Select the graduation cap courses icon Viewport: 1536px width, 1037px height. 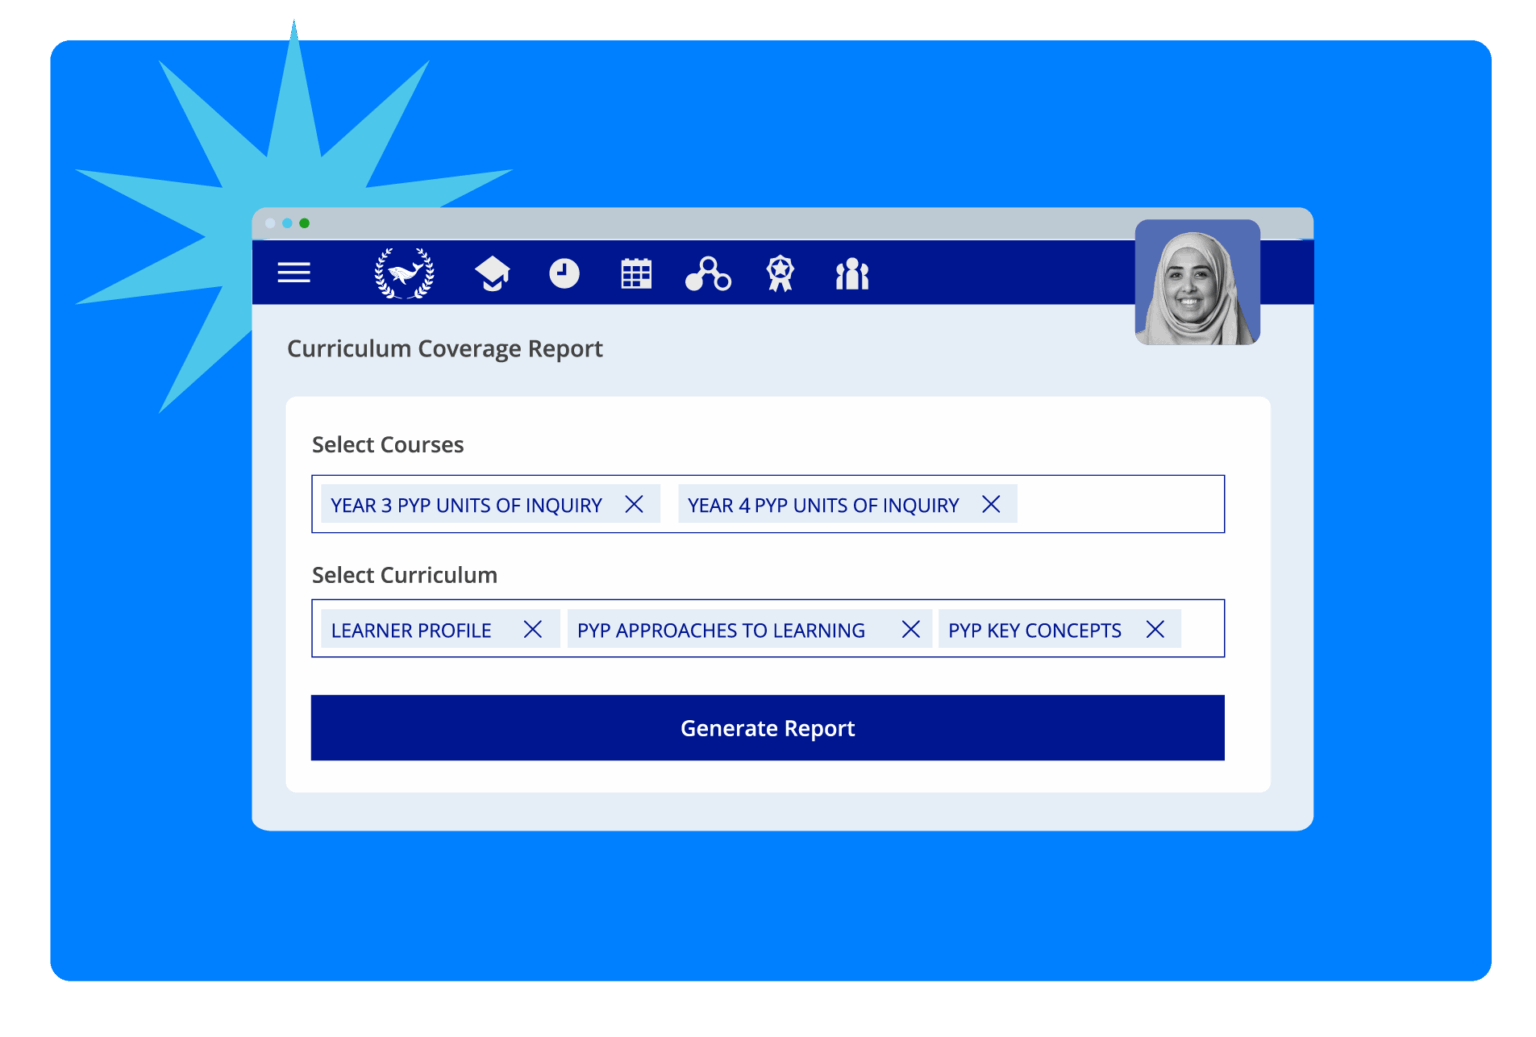coord(492,272)
